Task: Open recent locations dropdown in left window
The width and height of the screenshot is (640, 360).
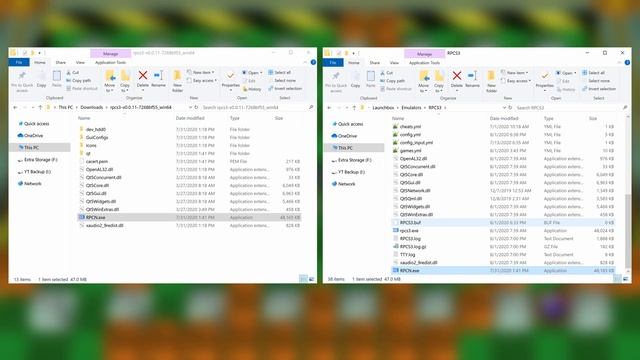Action: (x=33, y=107)
